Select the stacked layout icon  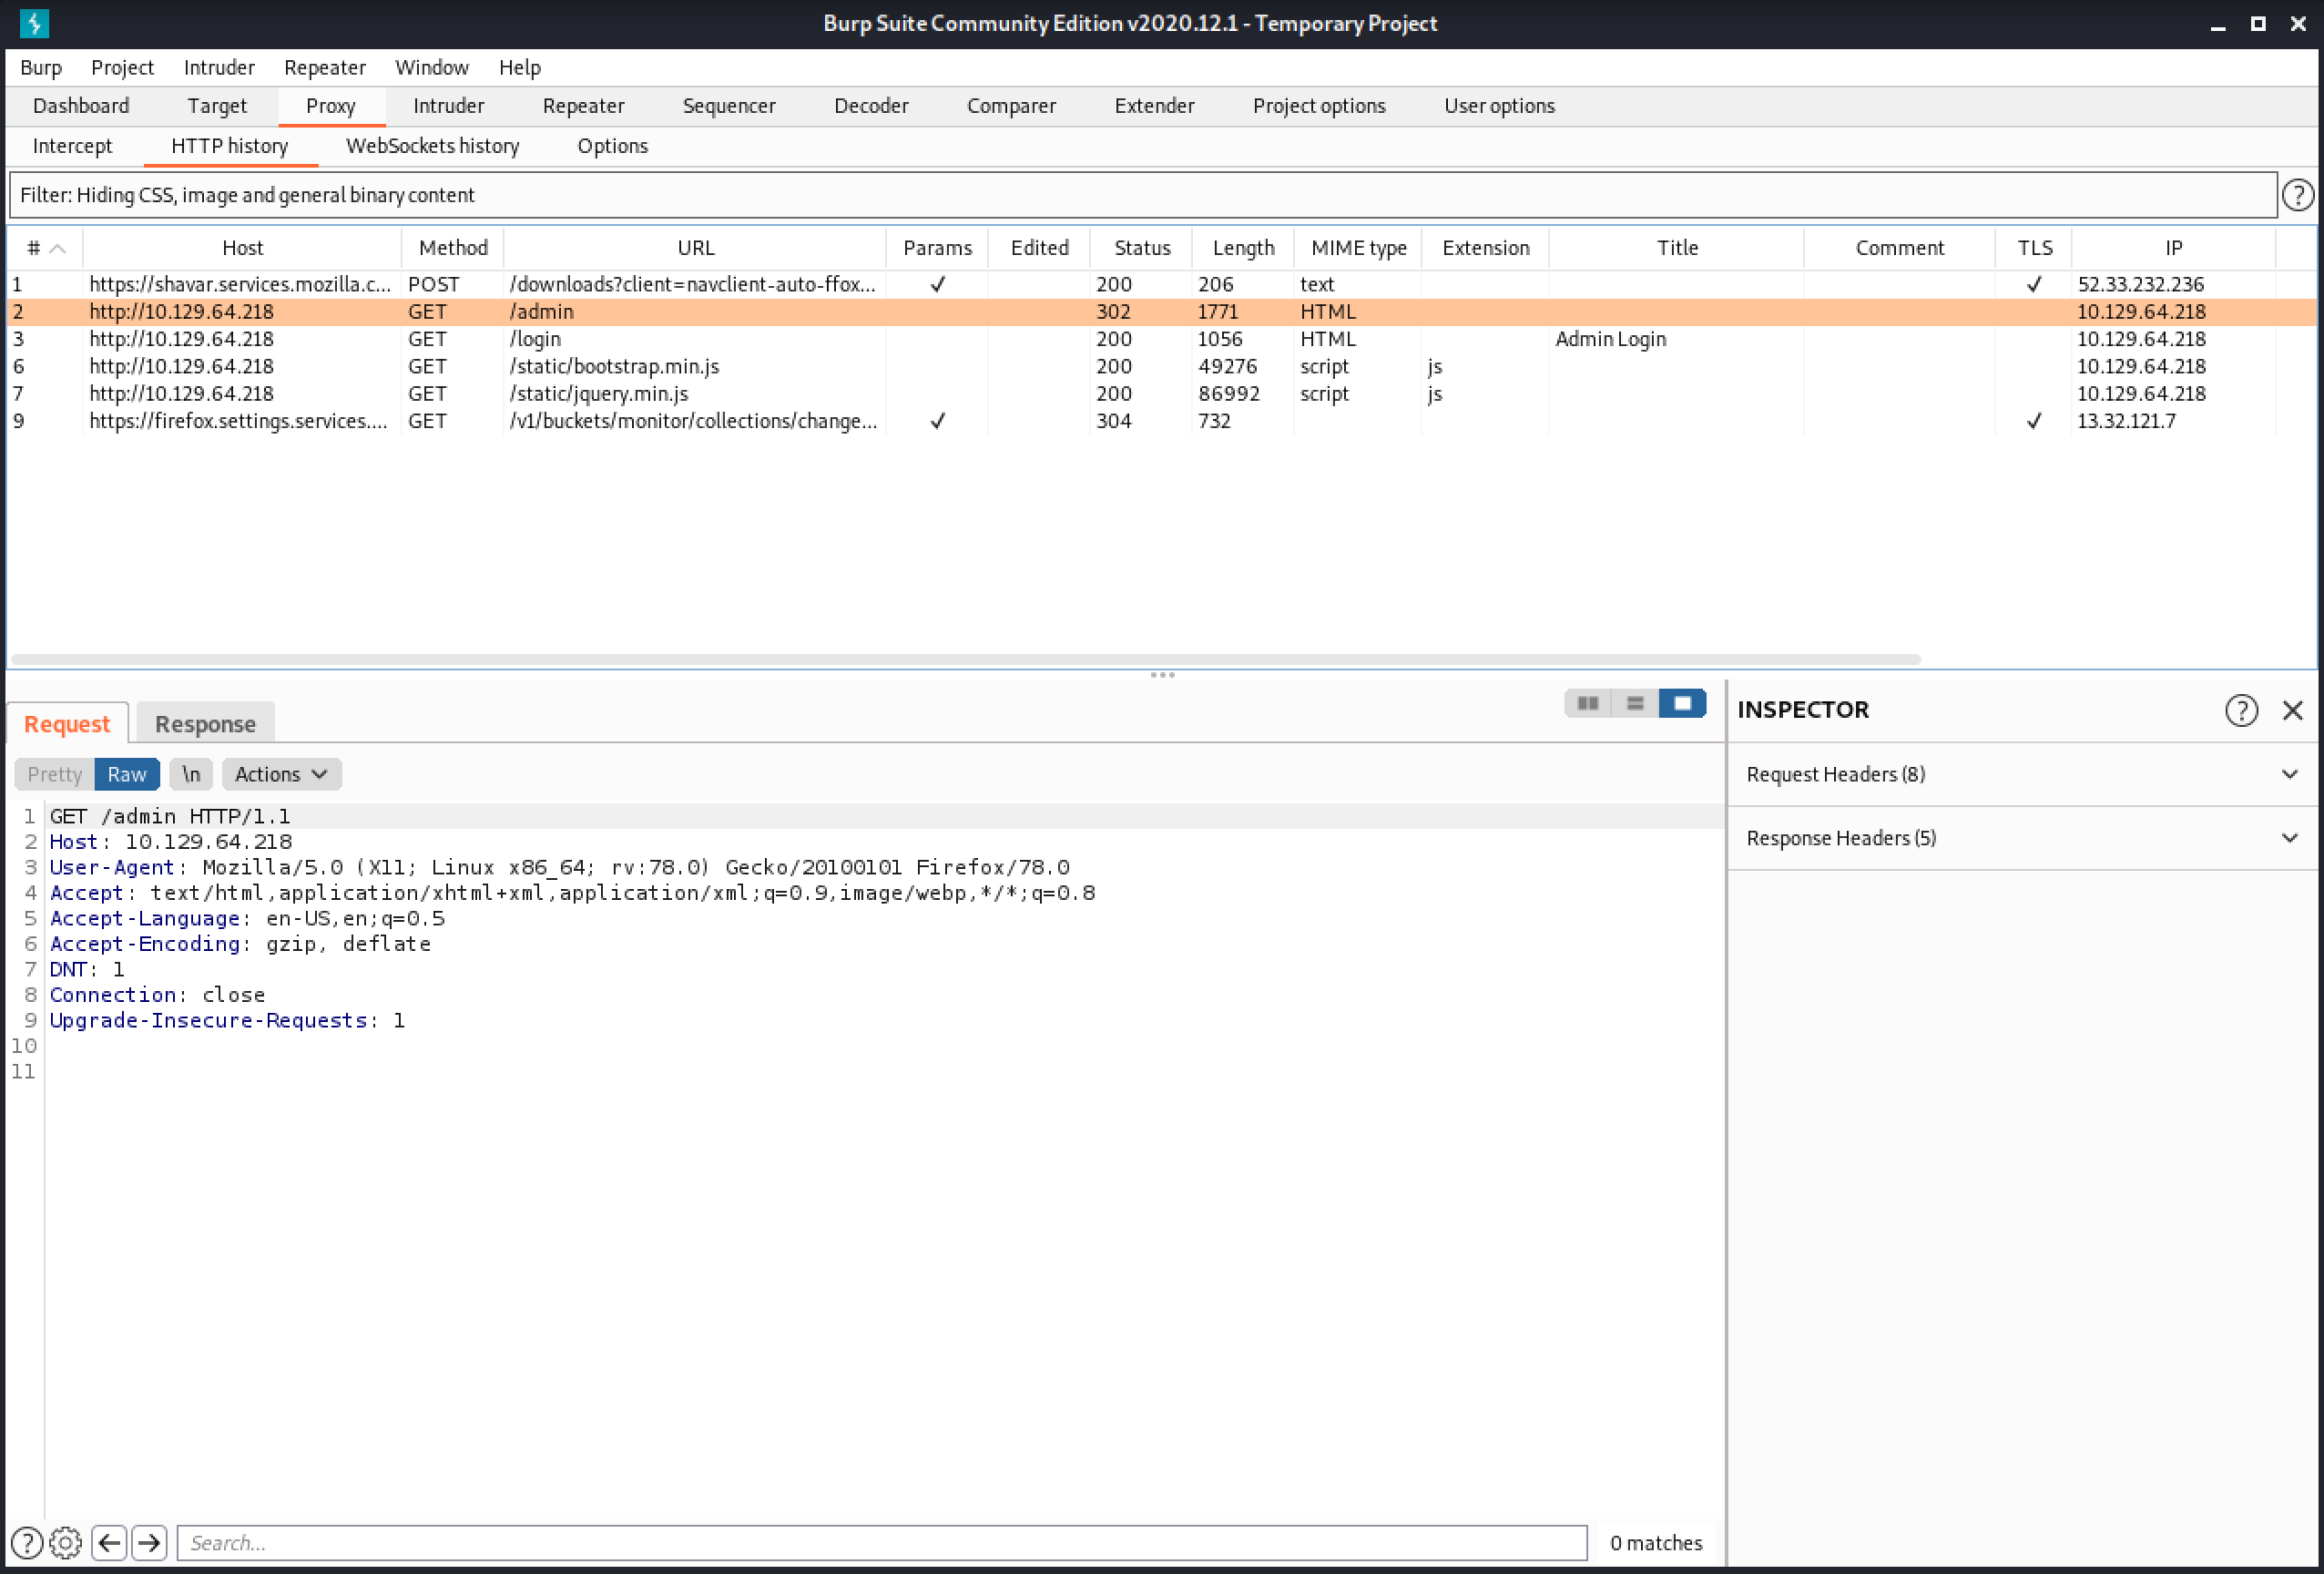click(1635, 703)
